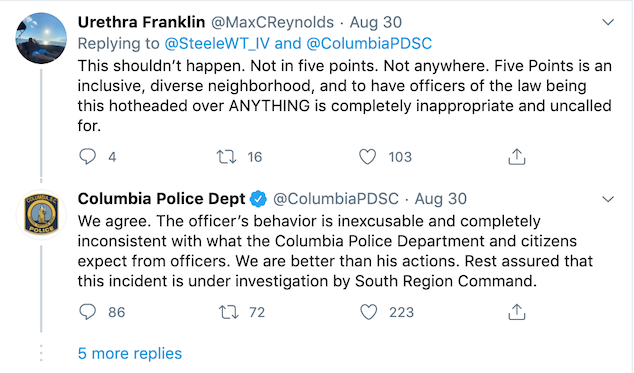The width and height of the screenshot is (634, 373).
Task: Click Columbia Police Dept's Aug 30 timestamp
Action: click(441, 199)
